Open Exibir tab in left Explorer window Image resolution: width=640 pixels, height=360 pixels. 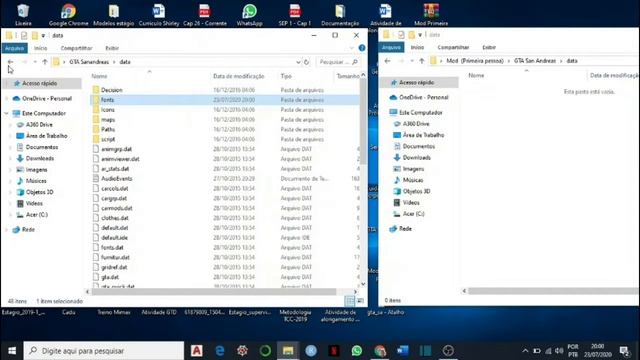112,48
